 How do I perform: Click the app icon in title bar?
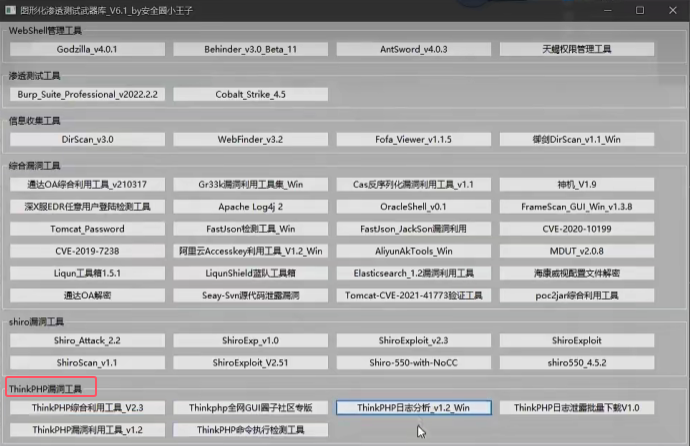click(11, 10)
